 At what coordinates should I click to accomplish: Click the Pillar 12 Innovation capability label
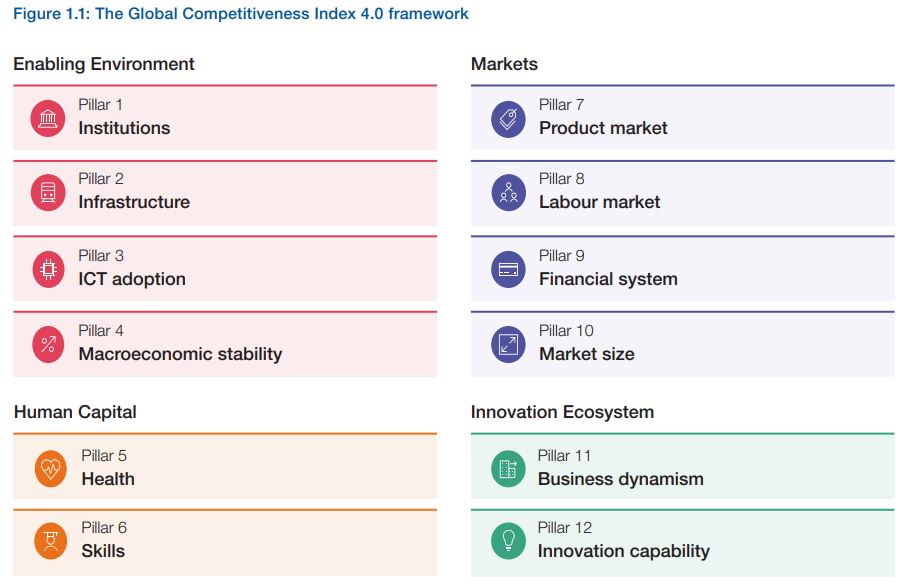pos(624,540)
